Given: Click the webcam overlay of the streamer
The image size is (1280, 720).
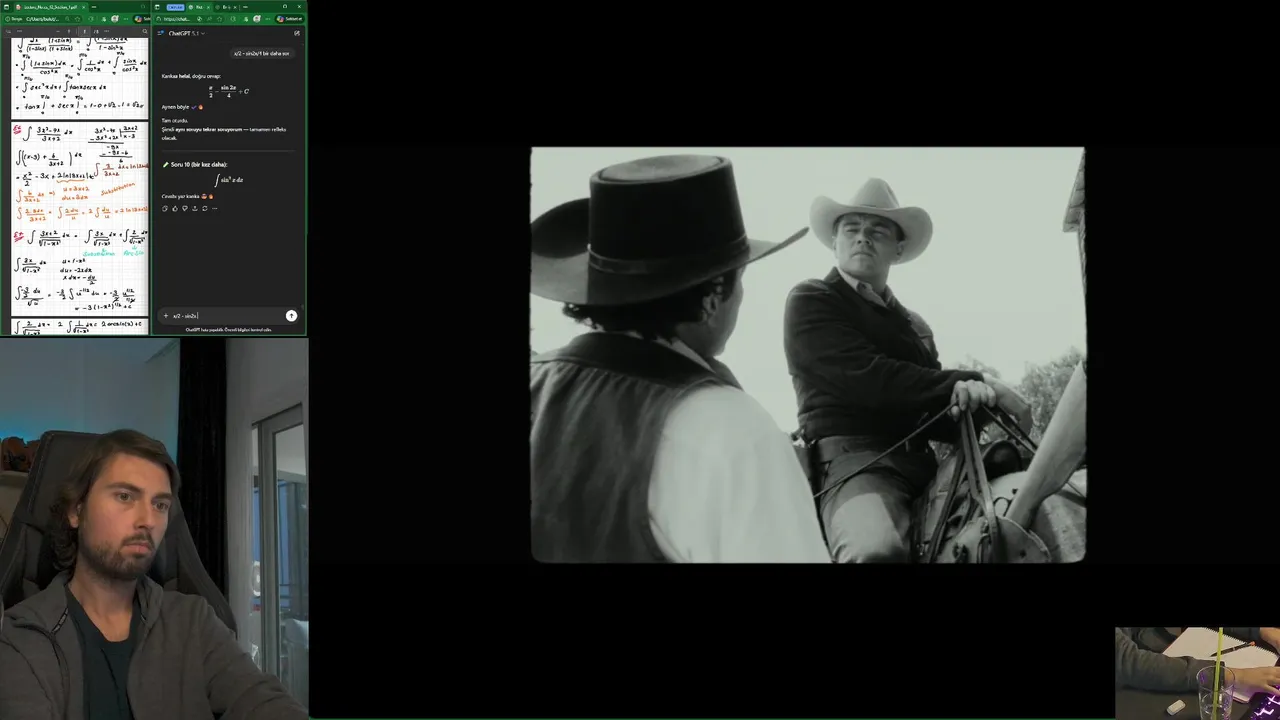Looking at the screenshot, I should tap(154, 528).
